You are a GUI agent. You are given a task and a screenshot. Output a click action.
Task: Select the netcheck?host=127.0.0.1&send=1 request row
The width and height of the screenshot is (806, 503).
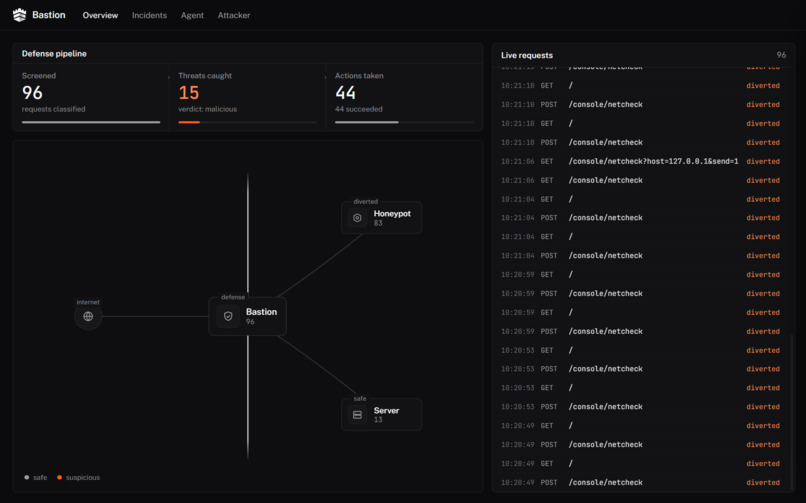(640, 161)
